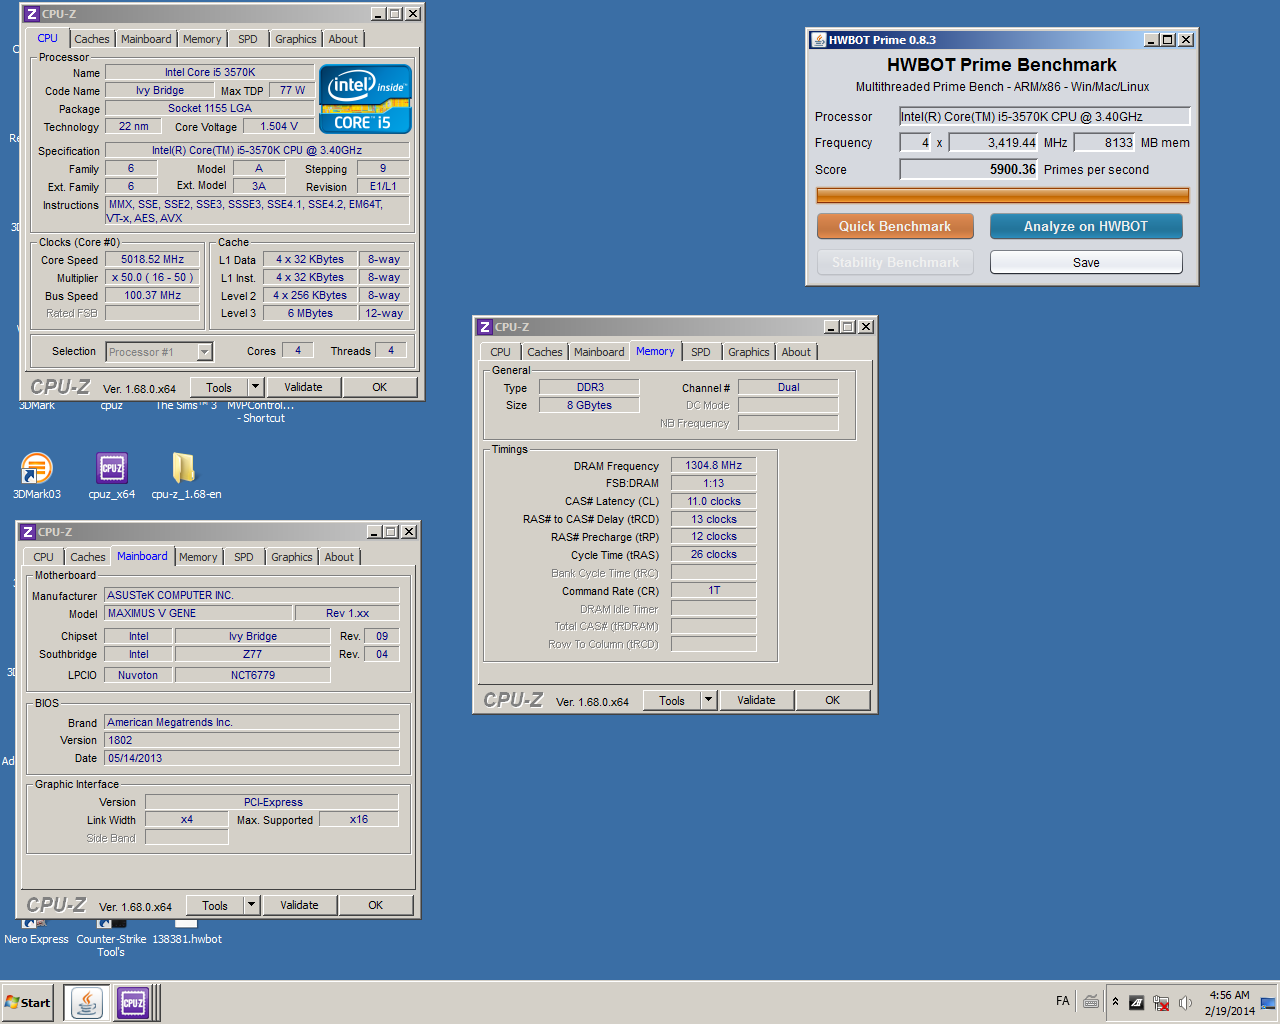The image size is (1280, 1024).
Task: Open Graphics tab in the Memory window
Action: 749,352
